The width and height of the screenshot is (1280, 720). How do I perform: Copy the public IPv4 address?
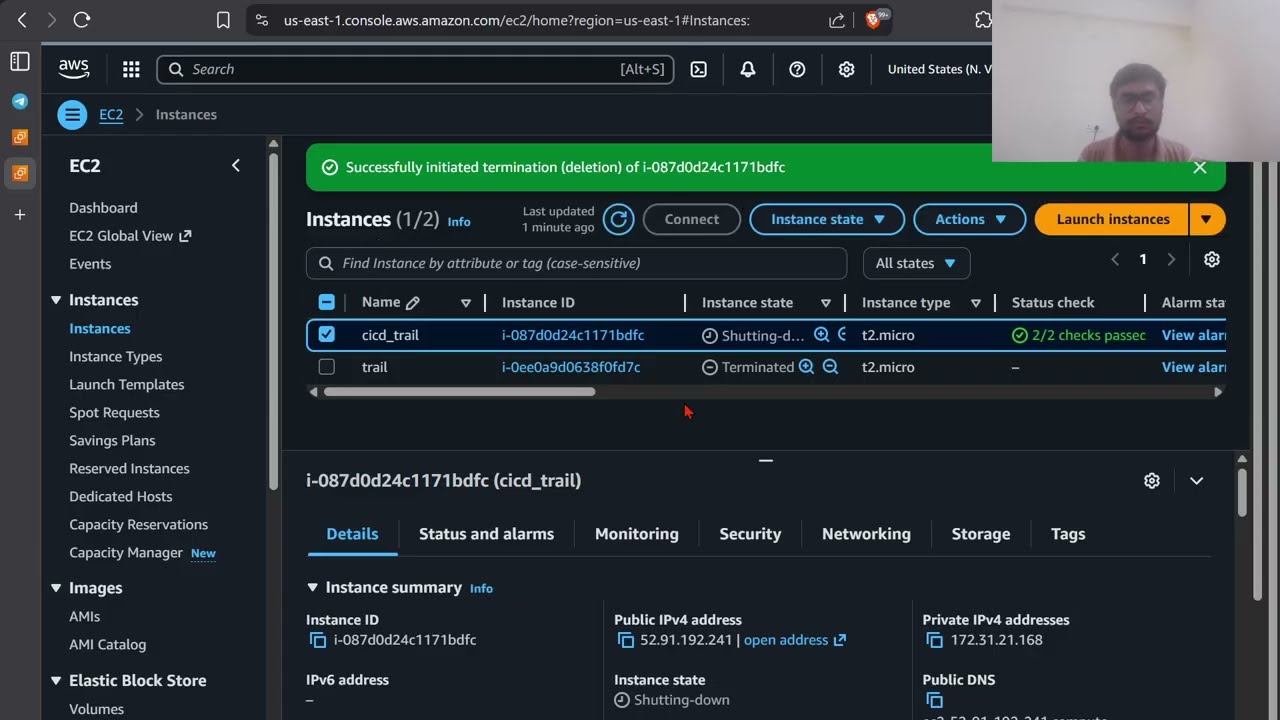click(x=626, y=640)
